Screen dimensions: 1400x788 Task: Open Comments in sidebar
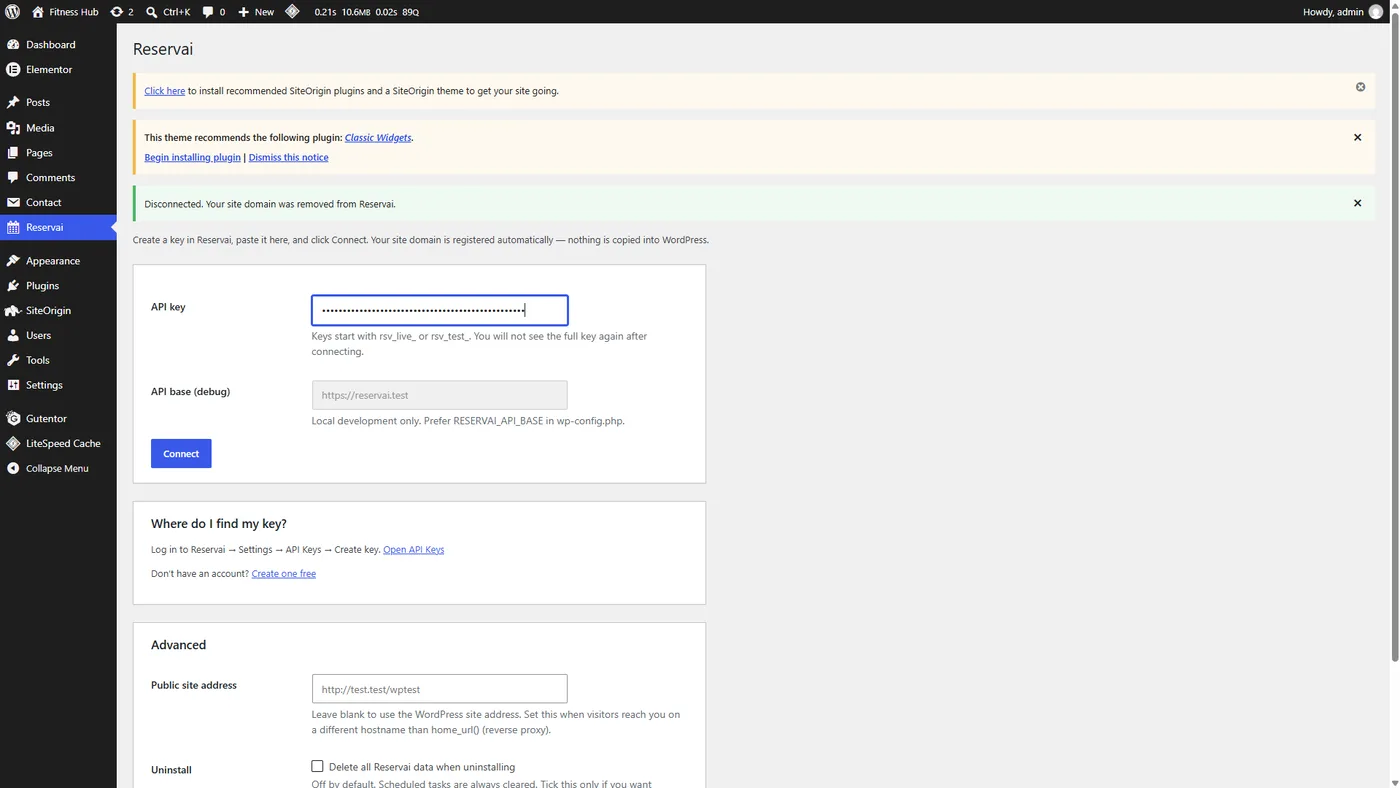click(58, 178)
